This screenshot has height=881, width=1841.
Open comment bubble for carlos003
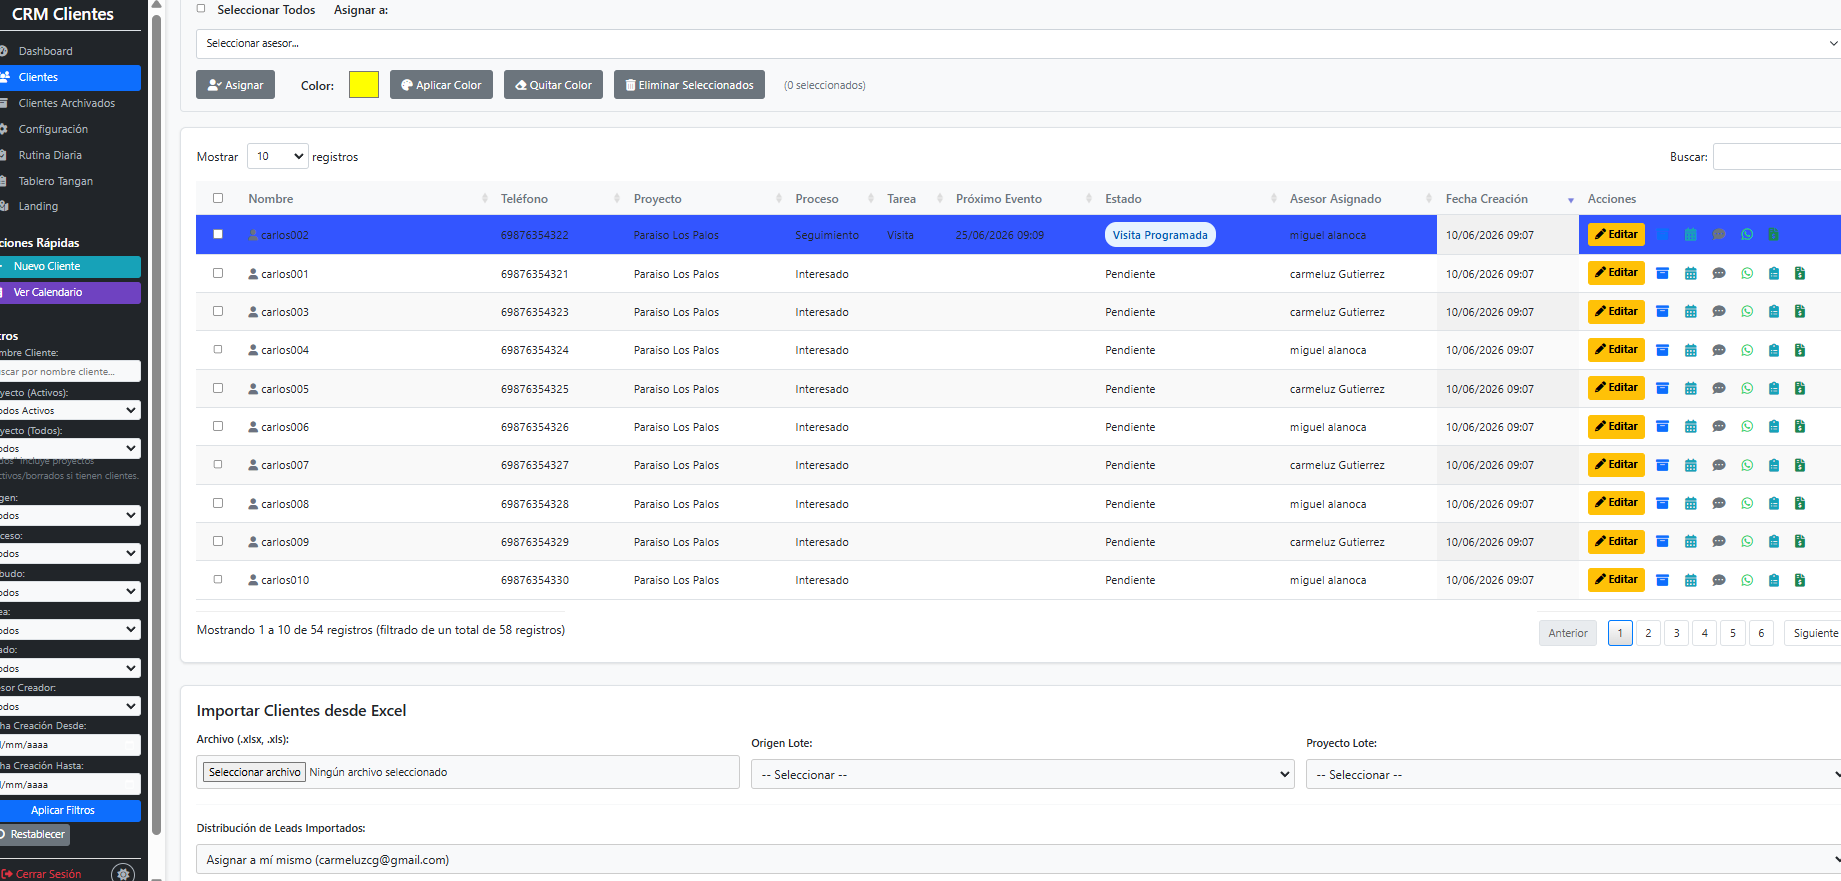click(x=1719, y=311)
